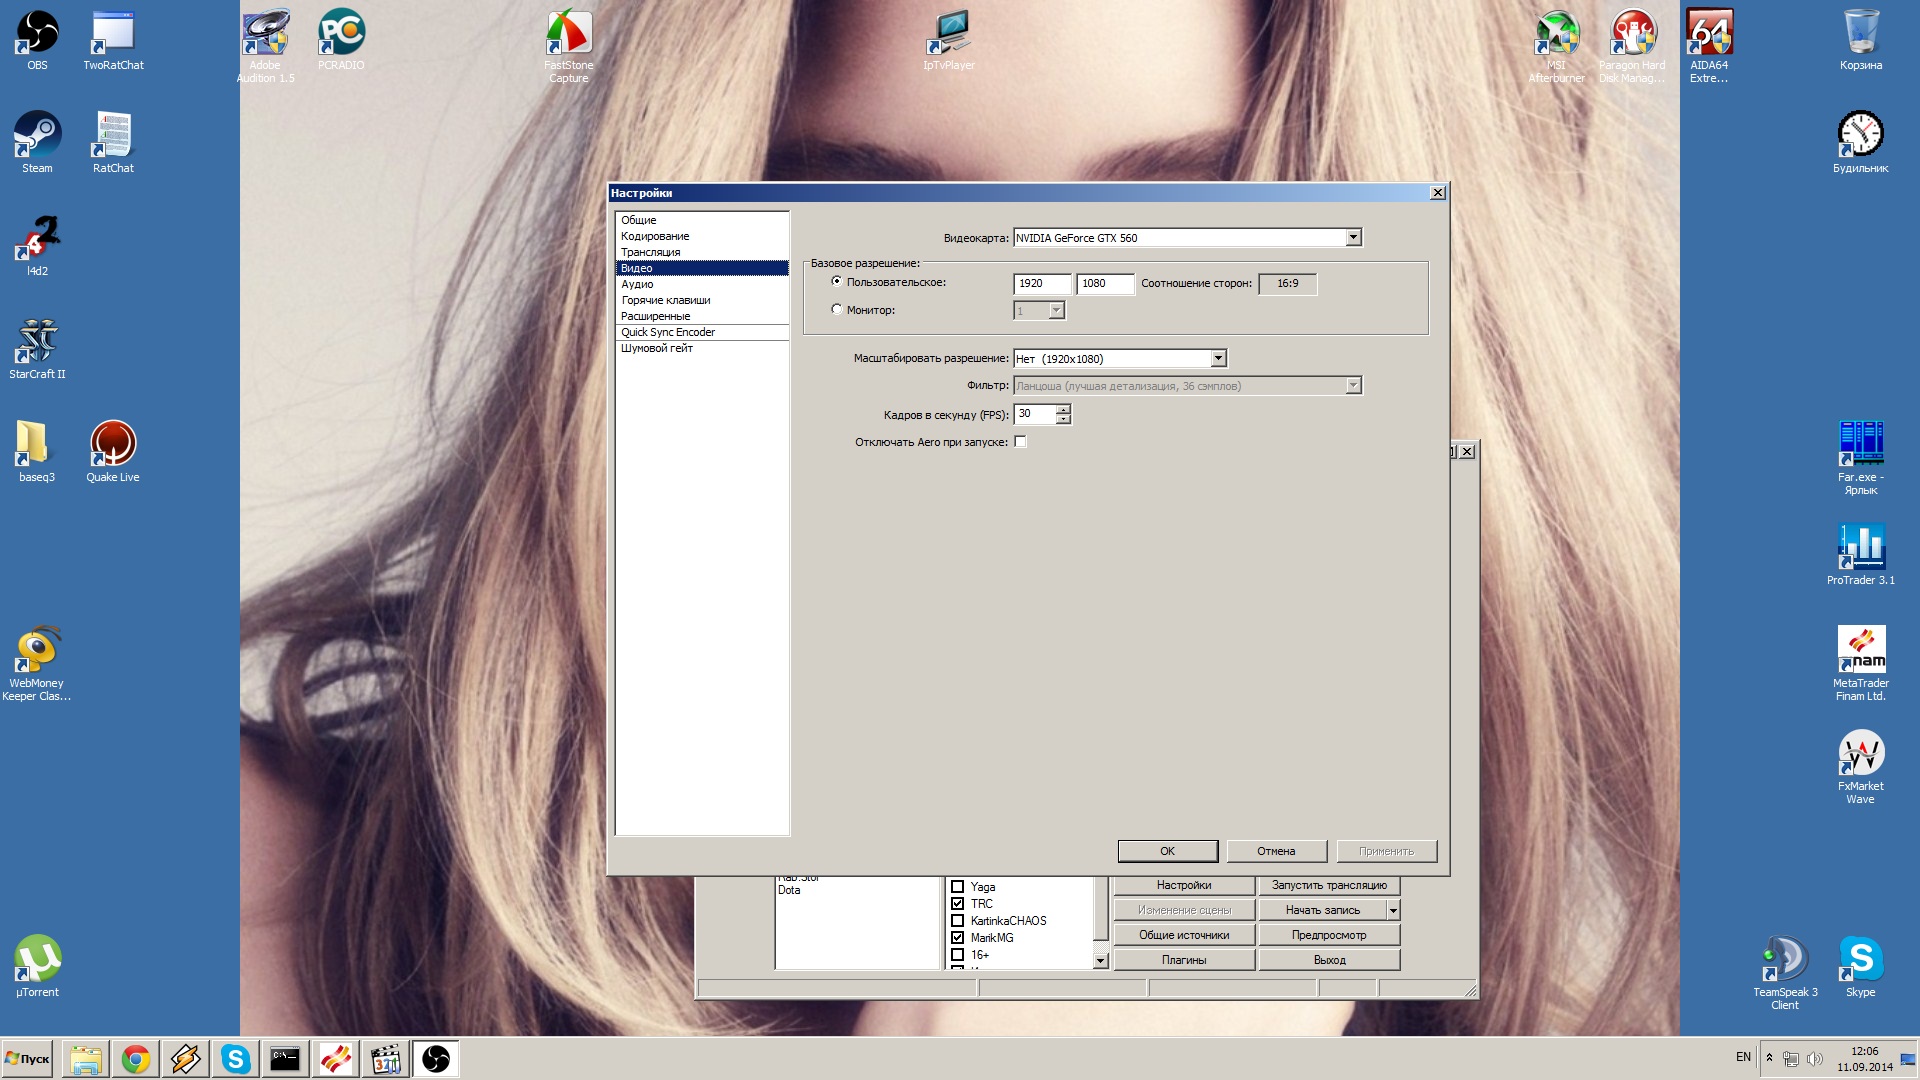This screenshot has height=1080, width=1920.
Task: Enable the Отключать Aero при запуске checkbox
Action: pos(1020,441)
